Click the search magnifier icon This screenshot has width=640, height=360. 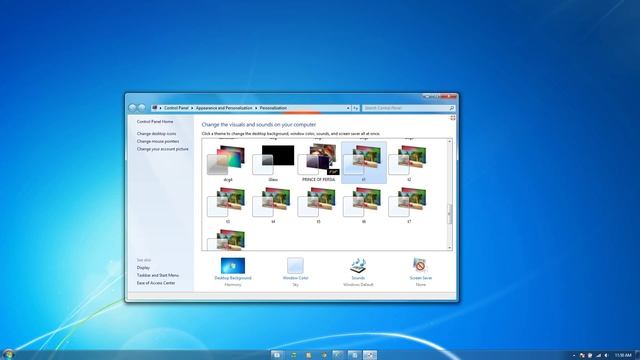[x=452, y=108]
